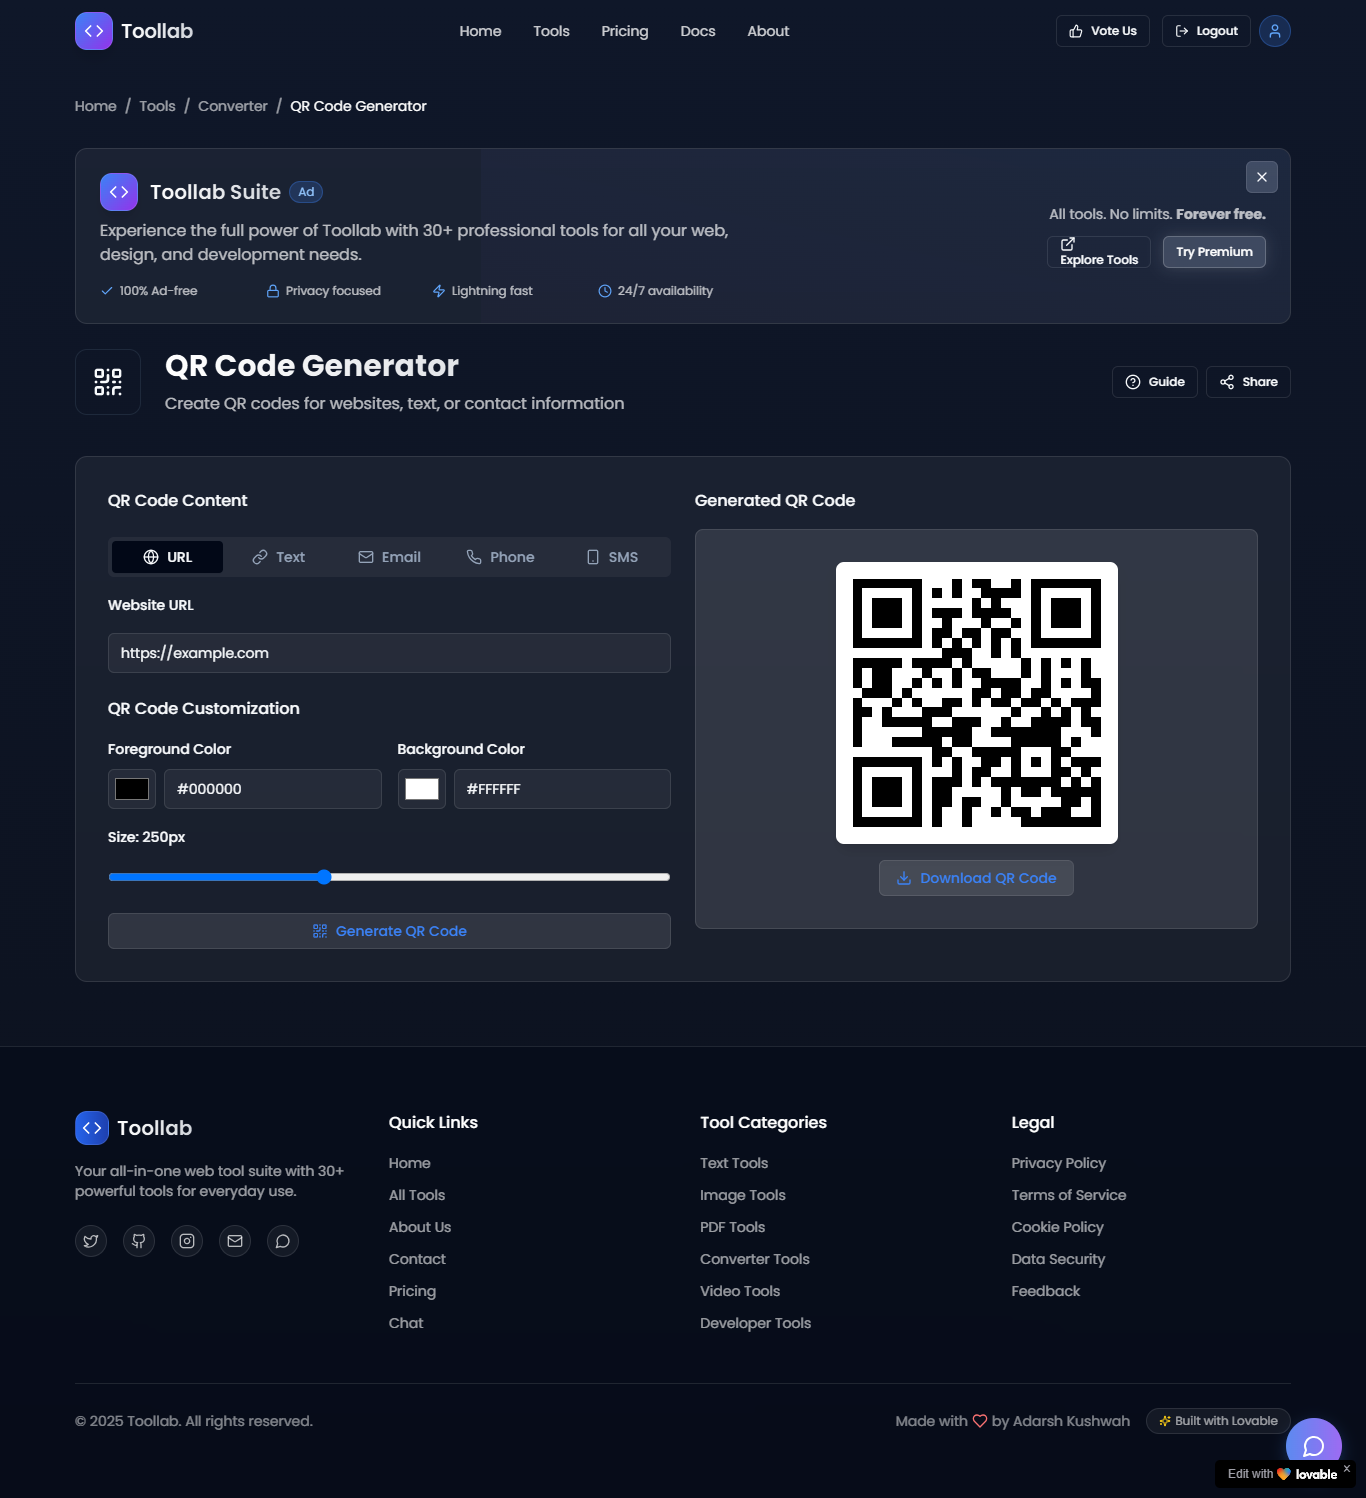
Task: Open PDF Tools category link
Action: pos(732,1227)
